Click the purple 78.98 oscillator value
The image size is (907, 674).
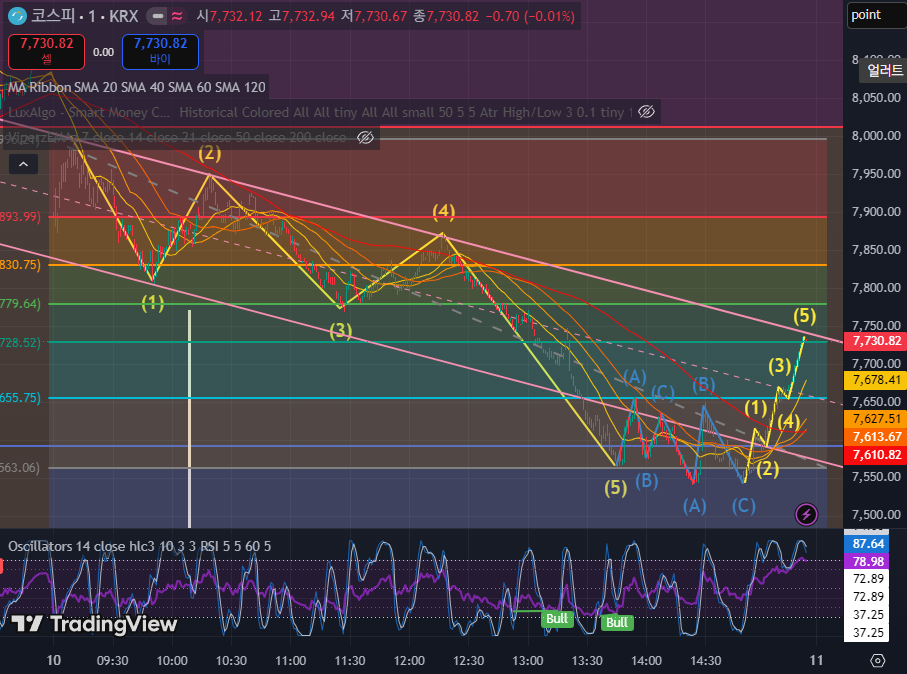click(868, 561)
